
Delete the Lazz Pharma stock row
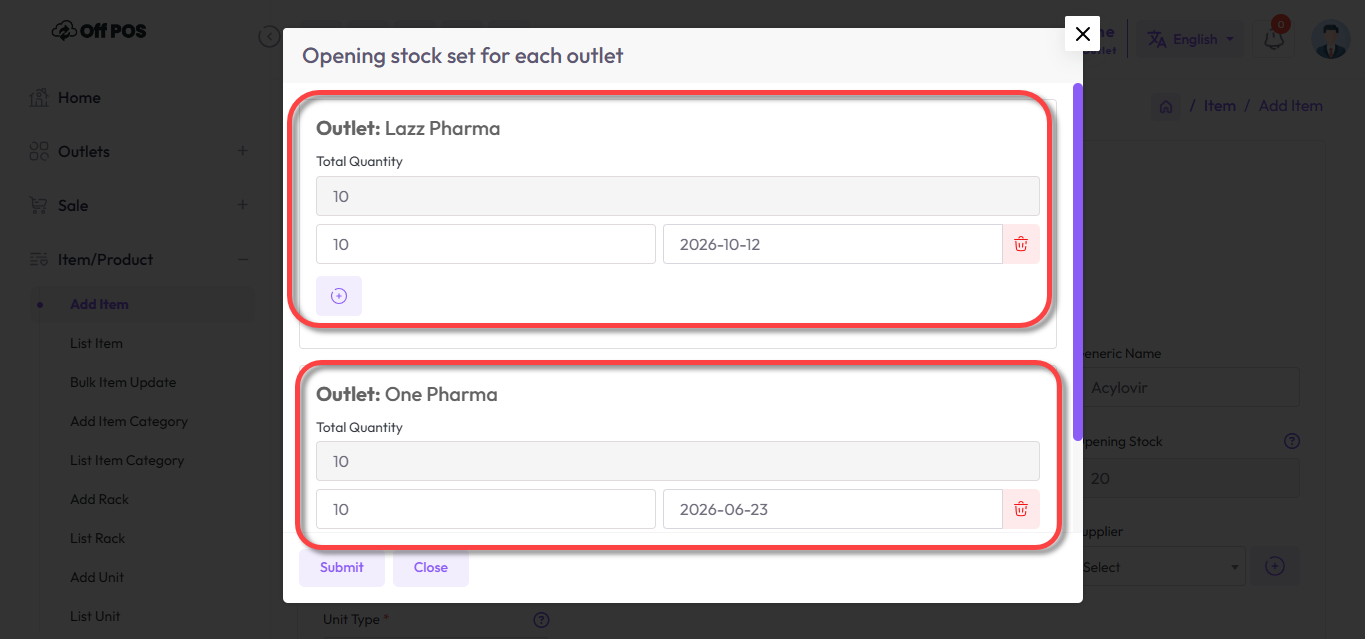[x=1021, y=244]
